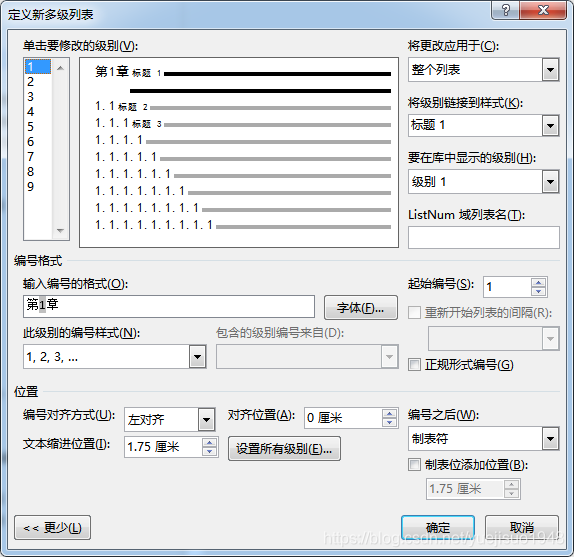Click the 制表位添加位置 value field

click(465, 489)
